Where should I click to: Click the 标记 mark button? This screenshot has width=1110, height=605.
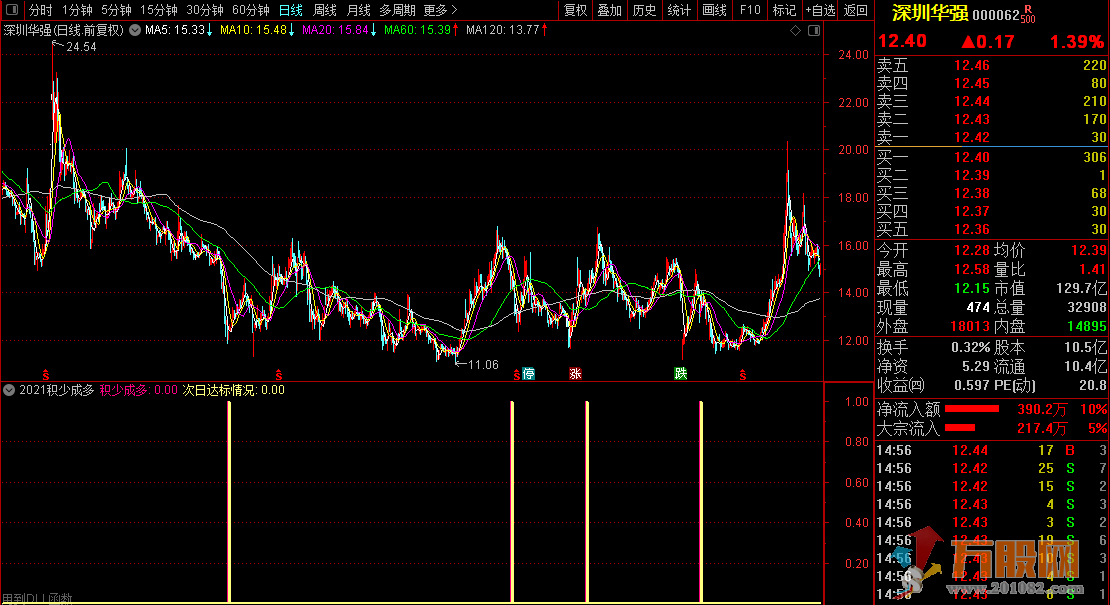pyautogui.click(x=784, y=10)
